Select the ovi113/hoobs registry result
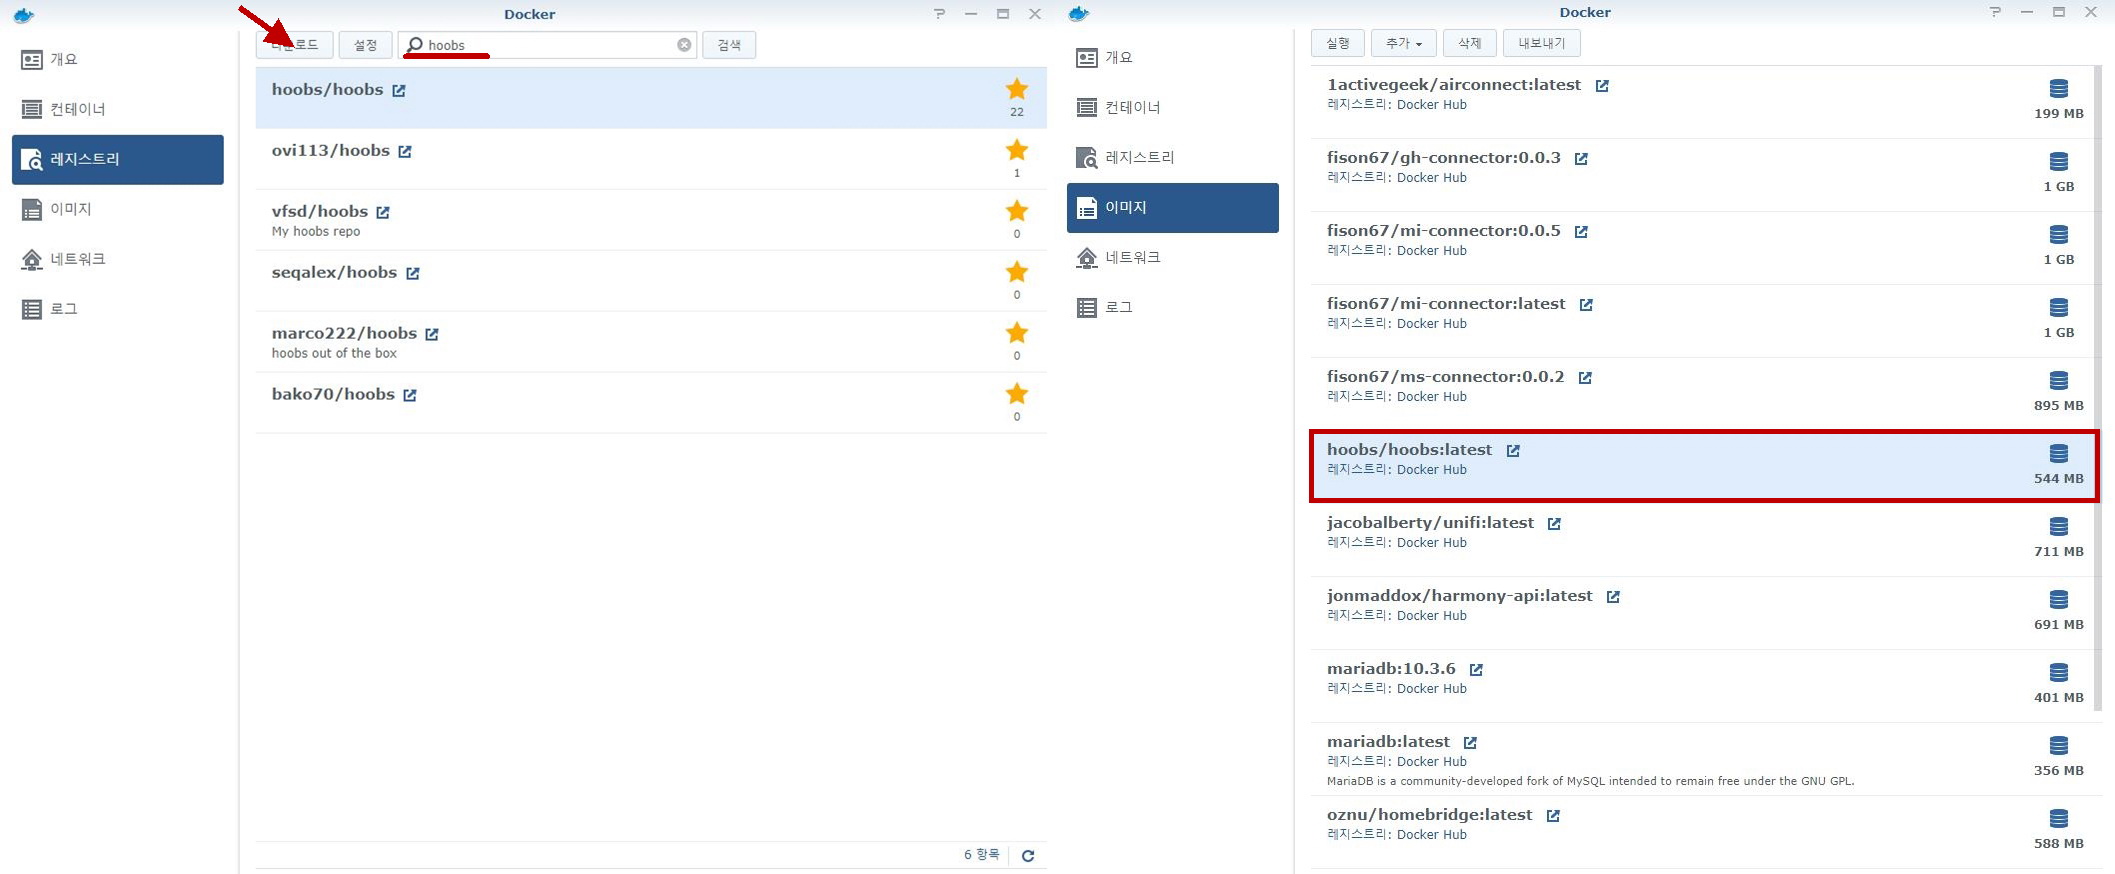 (651, 159)
